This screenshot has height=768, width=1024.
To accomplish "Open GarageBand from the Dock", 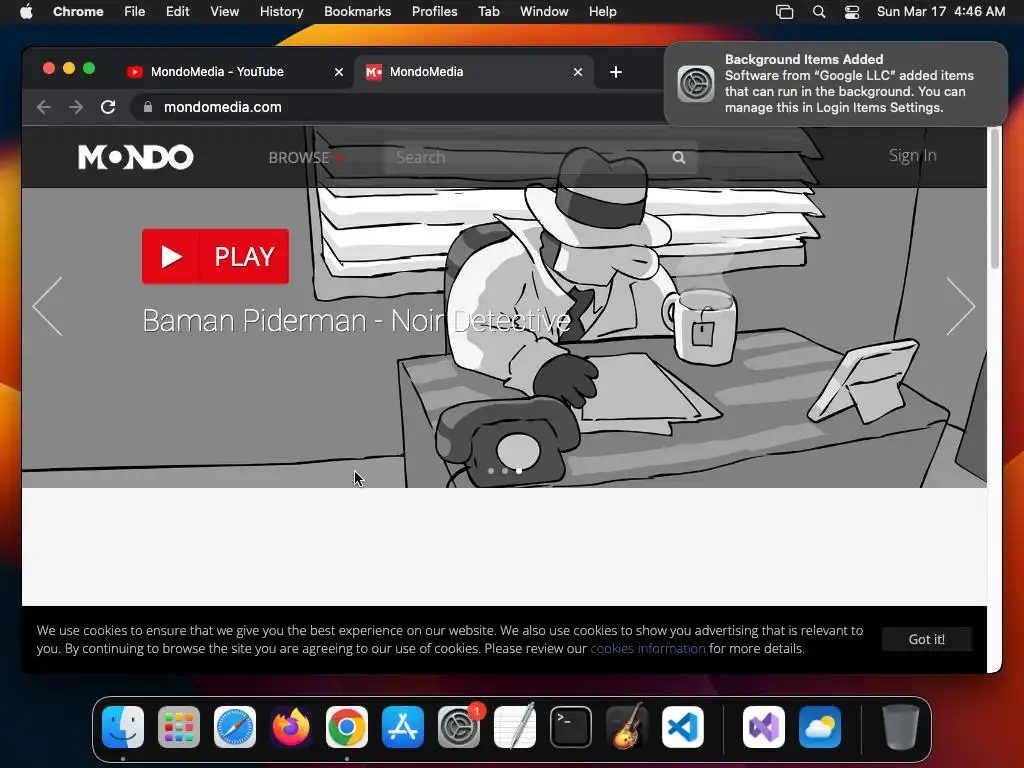I will click(x=627, y=727).
